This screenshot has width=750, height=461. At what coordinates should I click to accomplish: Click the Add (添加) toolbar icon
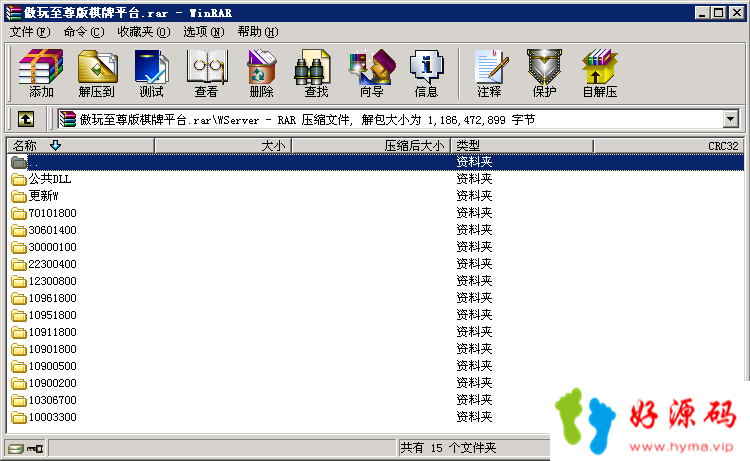41,73
